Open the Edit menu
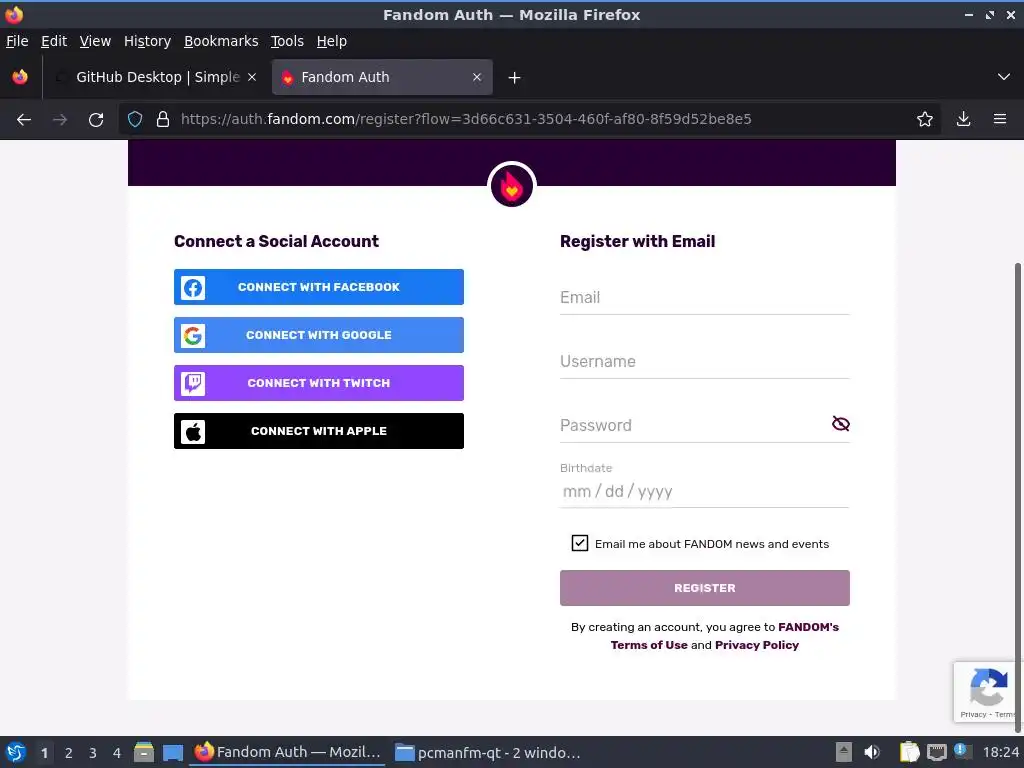The height and width of the screenshot is (768, 1024). tap(54, 41)
